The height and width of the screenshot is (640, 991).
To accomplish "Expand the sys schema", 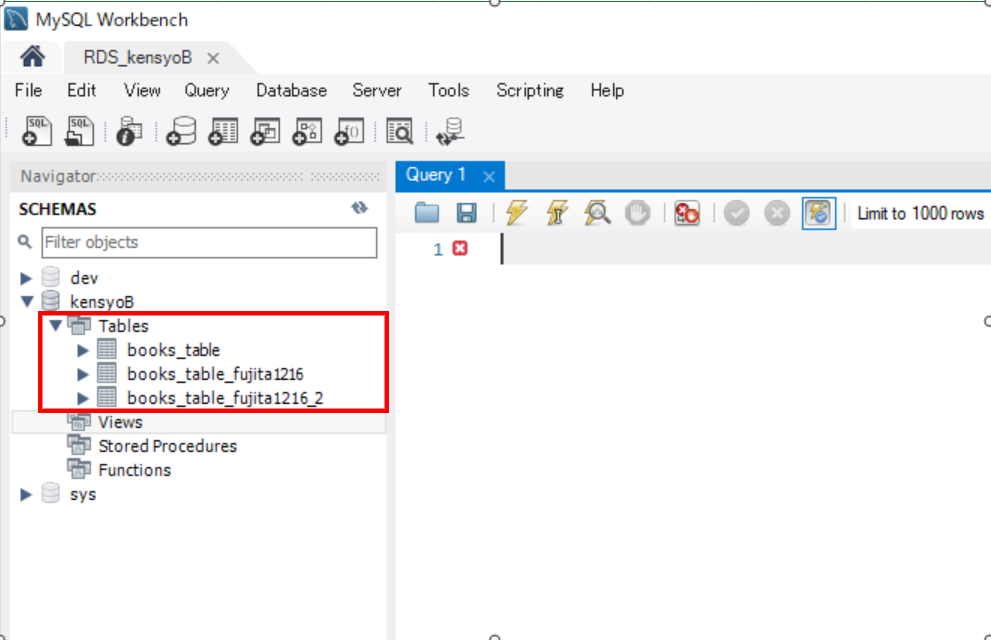I will [26, 494].
